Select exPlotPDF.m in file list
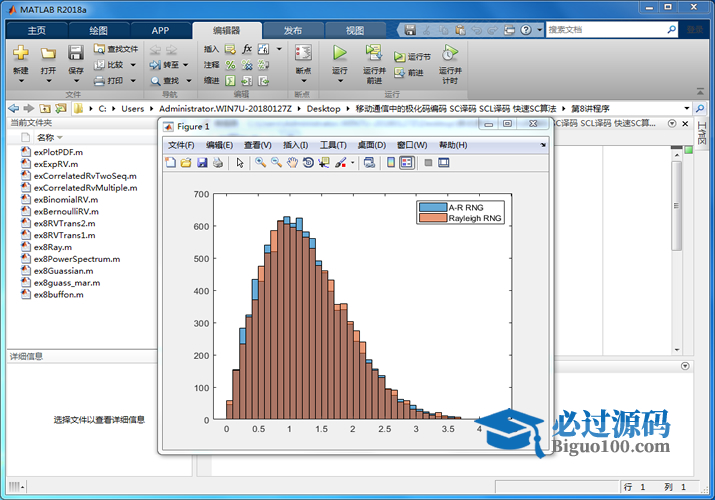This screenshot has width=715, height=500. 58,152
